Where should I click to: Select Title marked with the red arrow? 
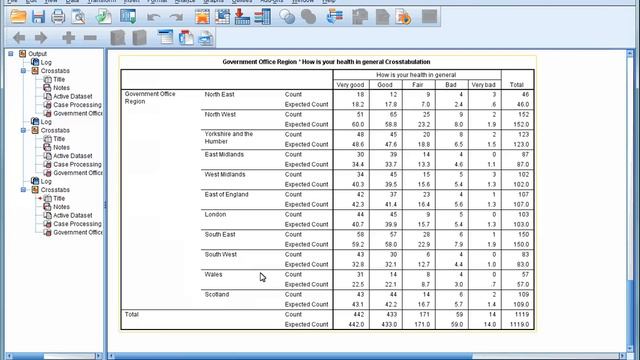59,198
